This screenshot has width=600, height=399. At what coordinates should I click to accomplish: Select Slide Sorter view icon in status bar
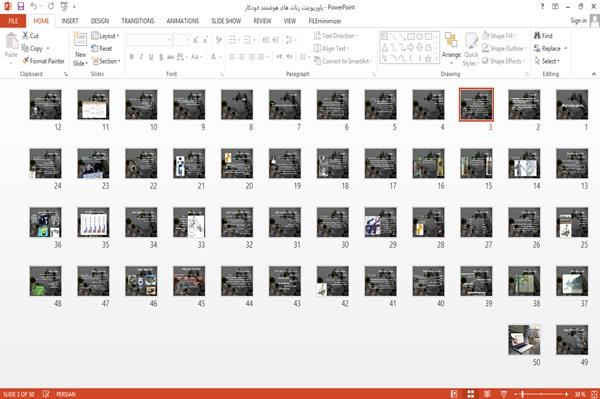(471, 394)
